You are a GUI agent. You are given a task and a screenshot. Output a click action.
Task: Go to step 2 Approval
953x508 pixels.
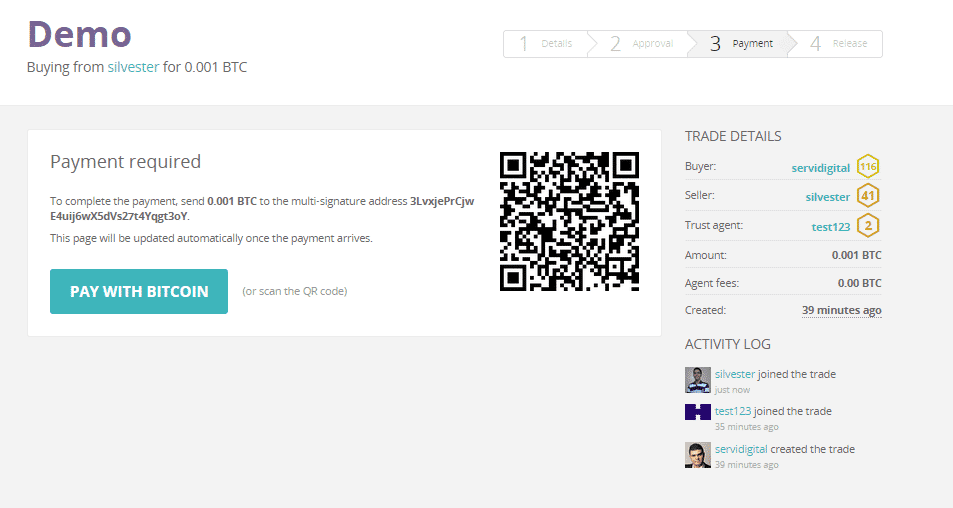[x=642, y=44]
